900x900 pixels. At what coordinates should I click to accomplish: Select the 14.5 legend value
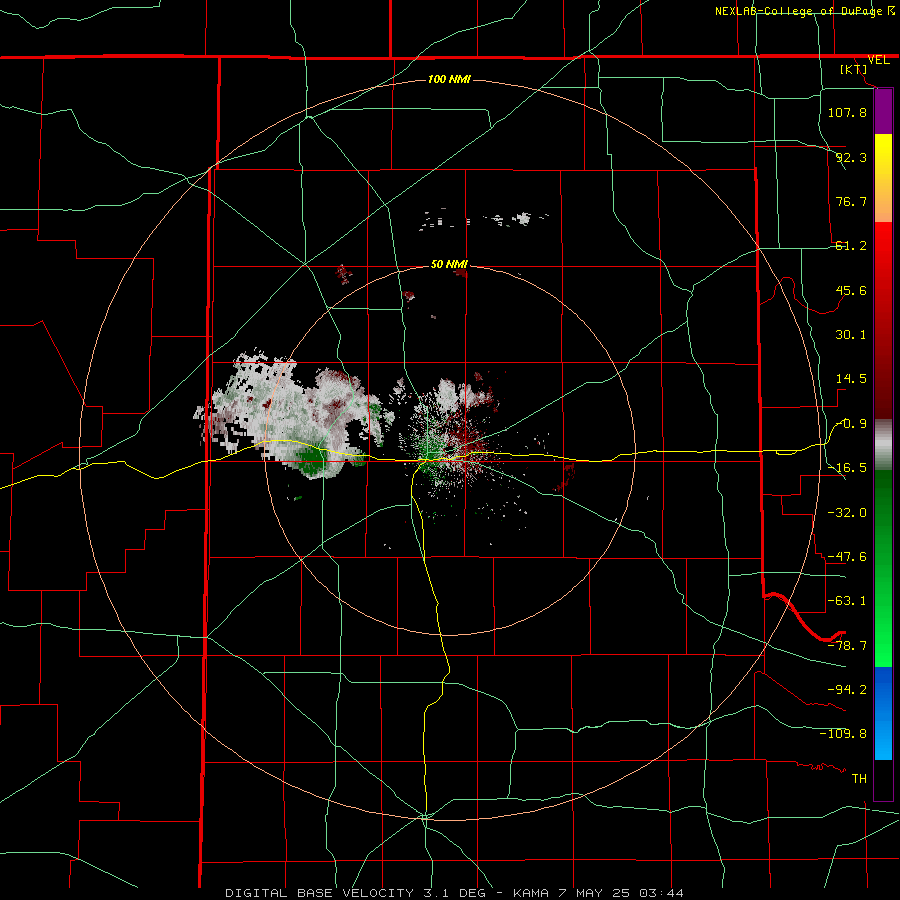(851, 379)
